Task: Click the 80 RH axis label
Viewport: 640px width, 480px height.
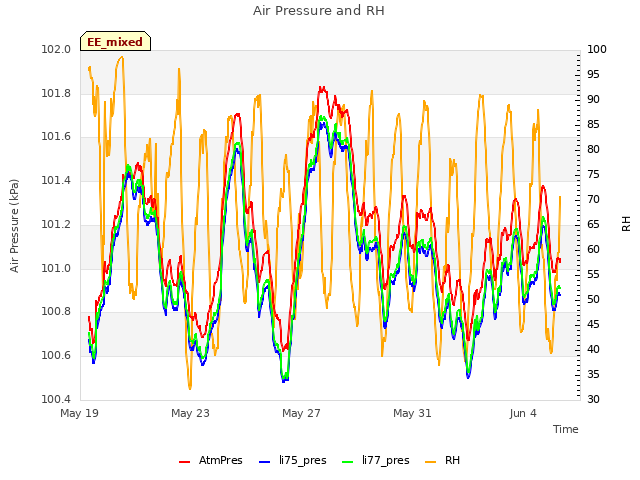Action: click(593, 149)
